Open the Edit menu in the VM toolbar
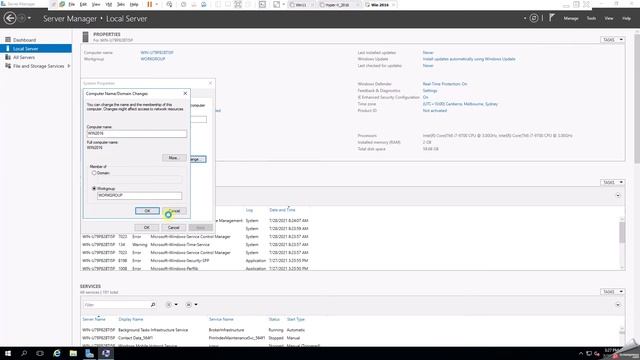The width and height of the screenshot is (640, 360). click(83, 4)
